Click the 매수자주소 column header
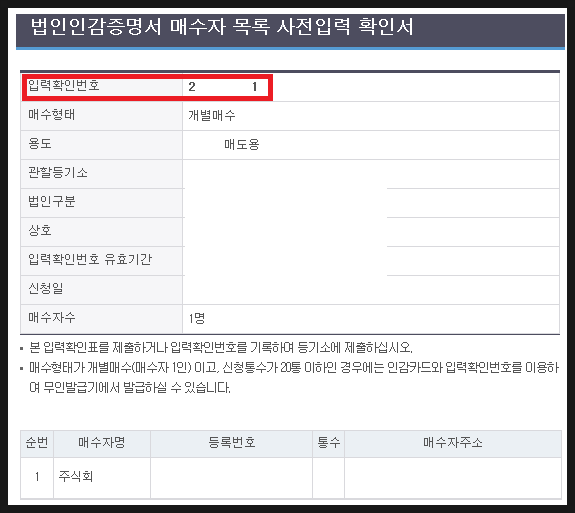Viewport: 575px width, 513px height. coord(453,443)
